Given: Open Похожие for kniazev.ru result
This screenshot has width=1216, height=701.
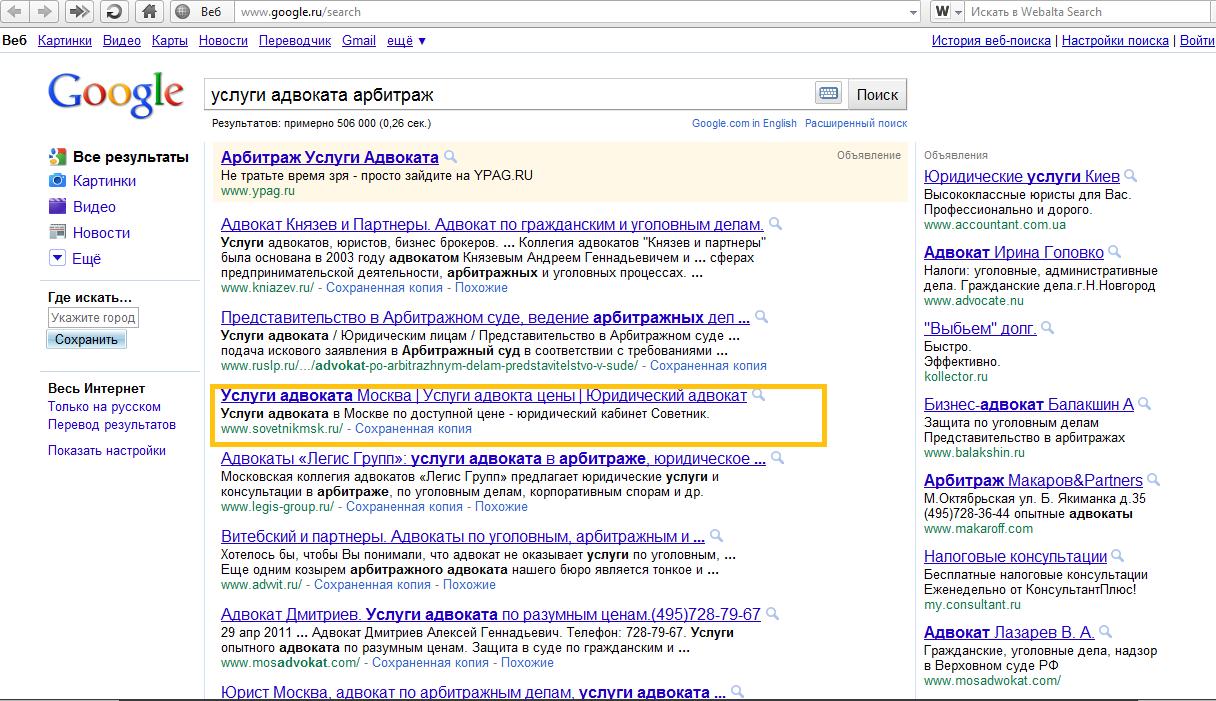Looking at the screenshot, I should click(481, 288).
